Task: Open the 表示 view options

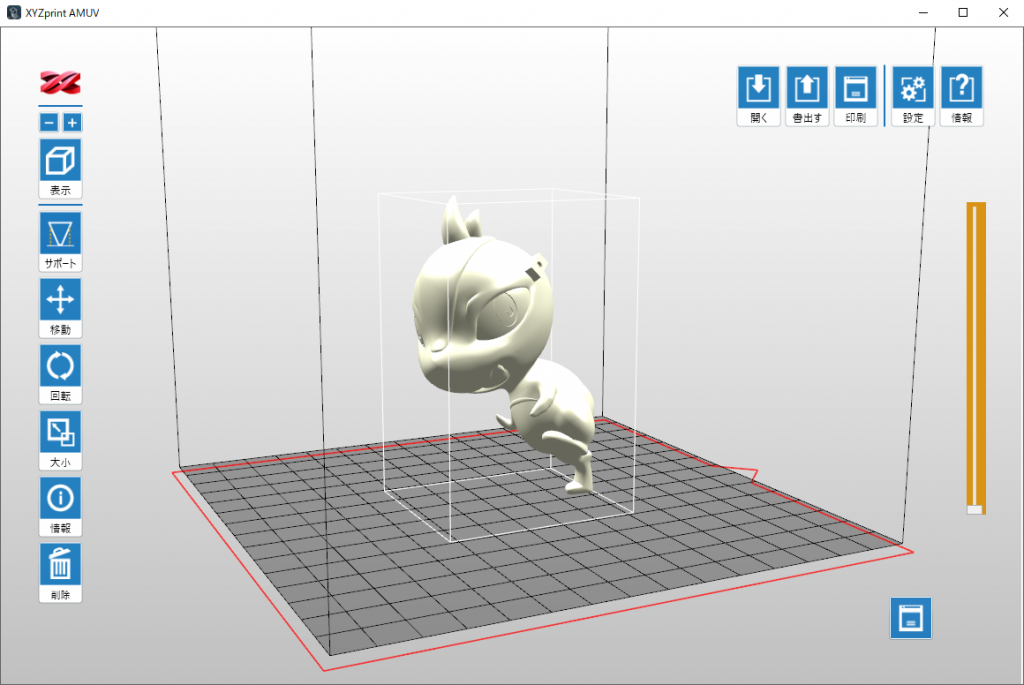Action: point(60,168)
